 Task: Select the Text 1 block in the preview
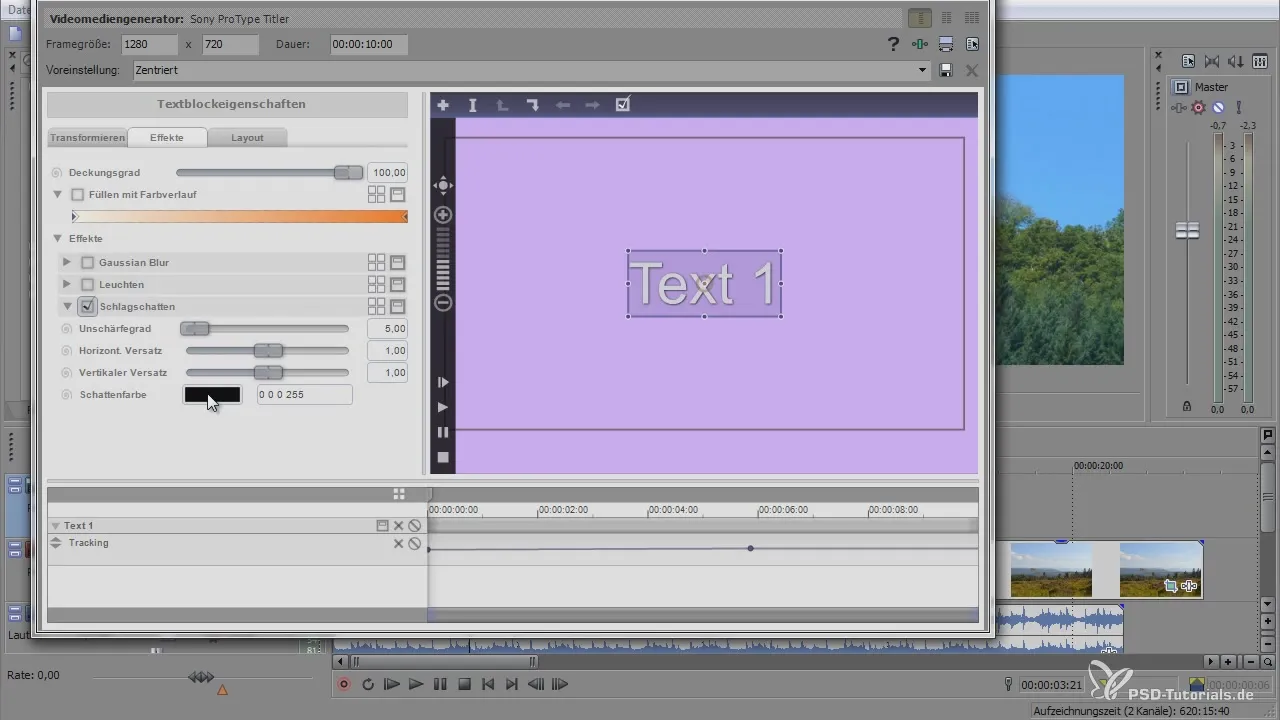[x=704, y=284]
